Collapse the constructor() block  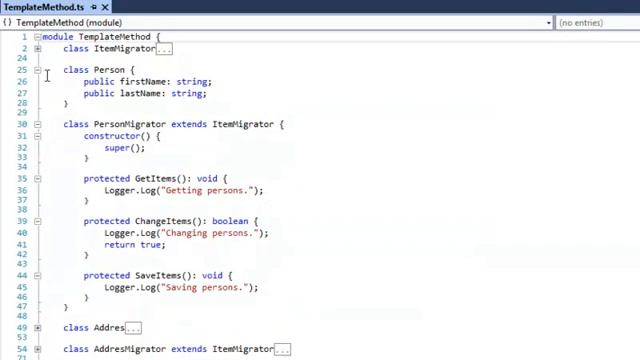(x=38, y=136)
